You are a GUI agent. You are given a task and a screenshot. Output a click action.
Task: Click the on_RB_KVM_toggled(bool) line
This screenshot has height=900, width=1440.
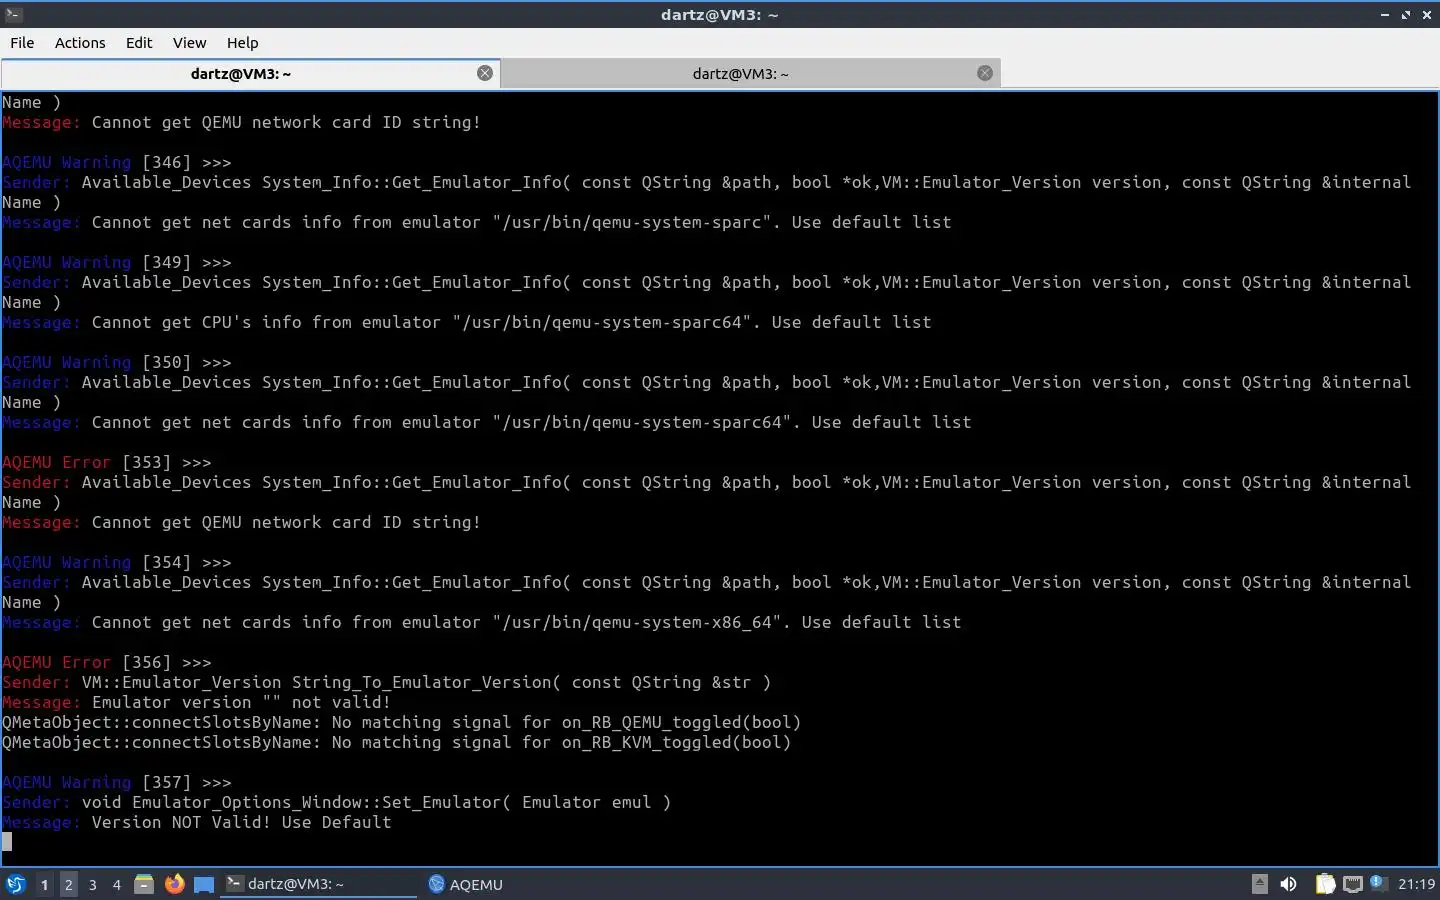tap(397, 742)
